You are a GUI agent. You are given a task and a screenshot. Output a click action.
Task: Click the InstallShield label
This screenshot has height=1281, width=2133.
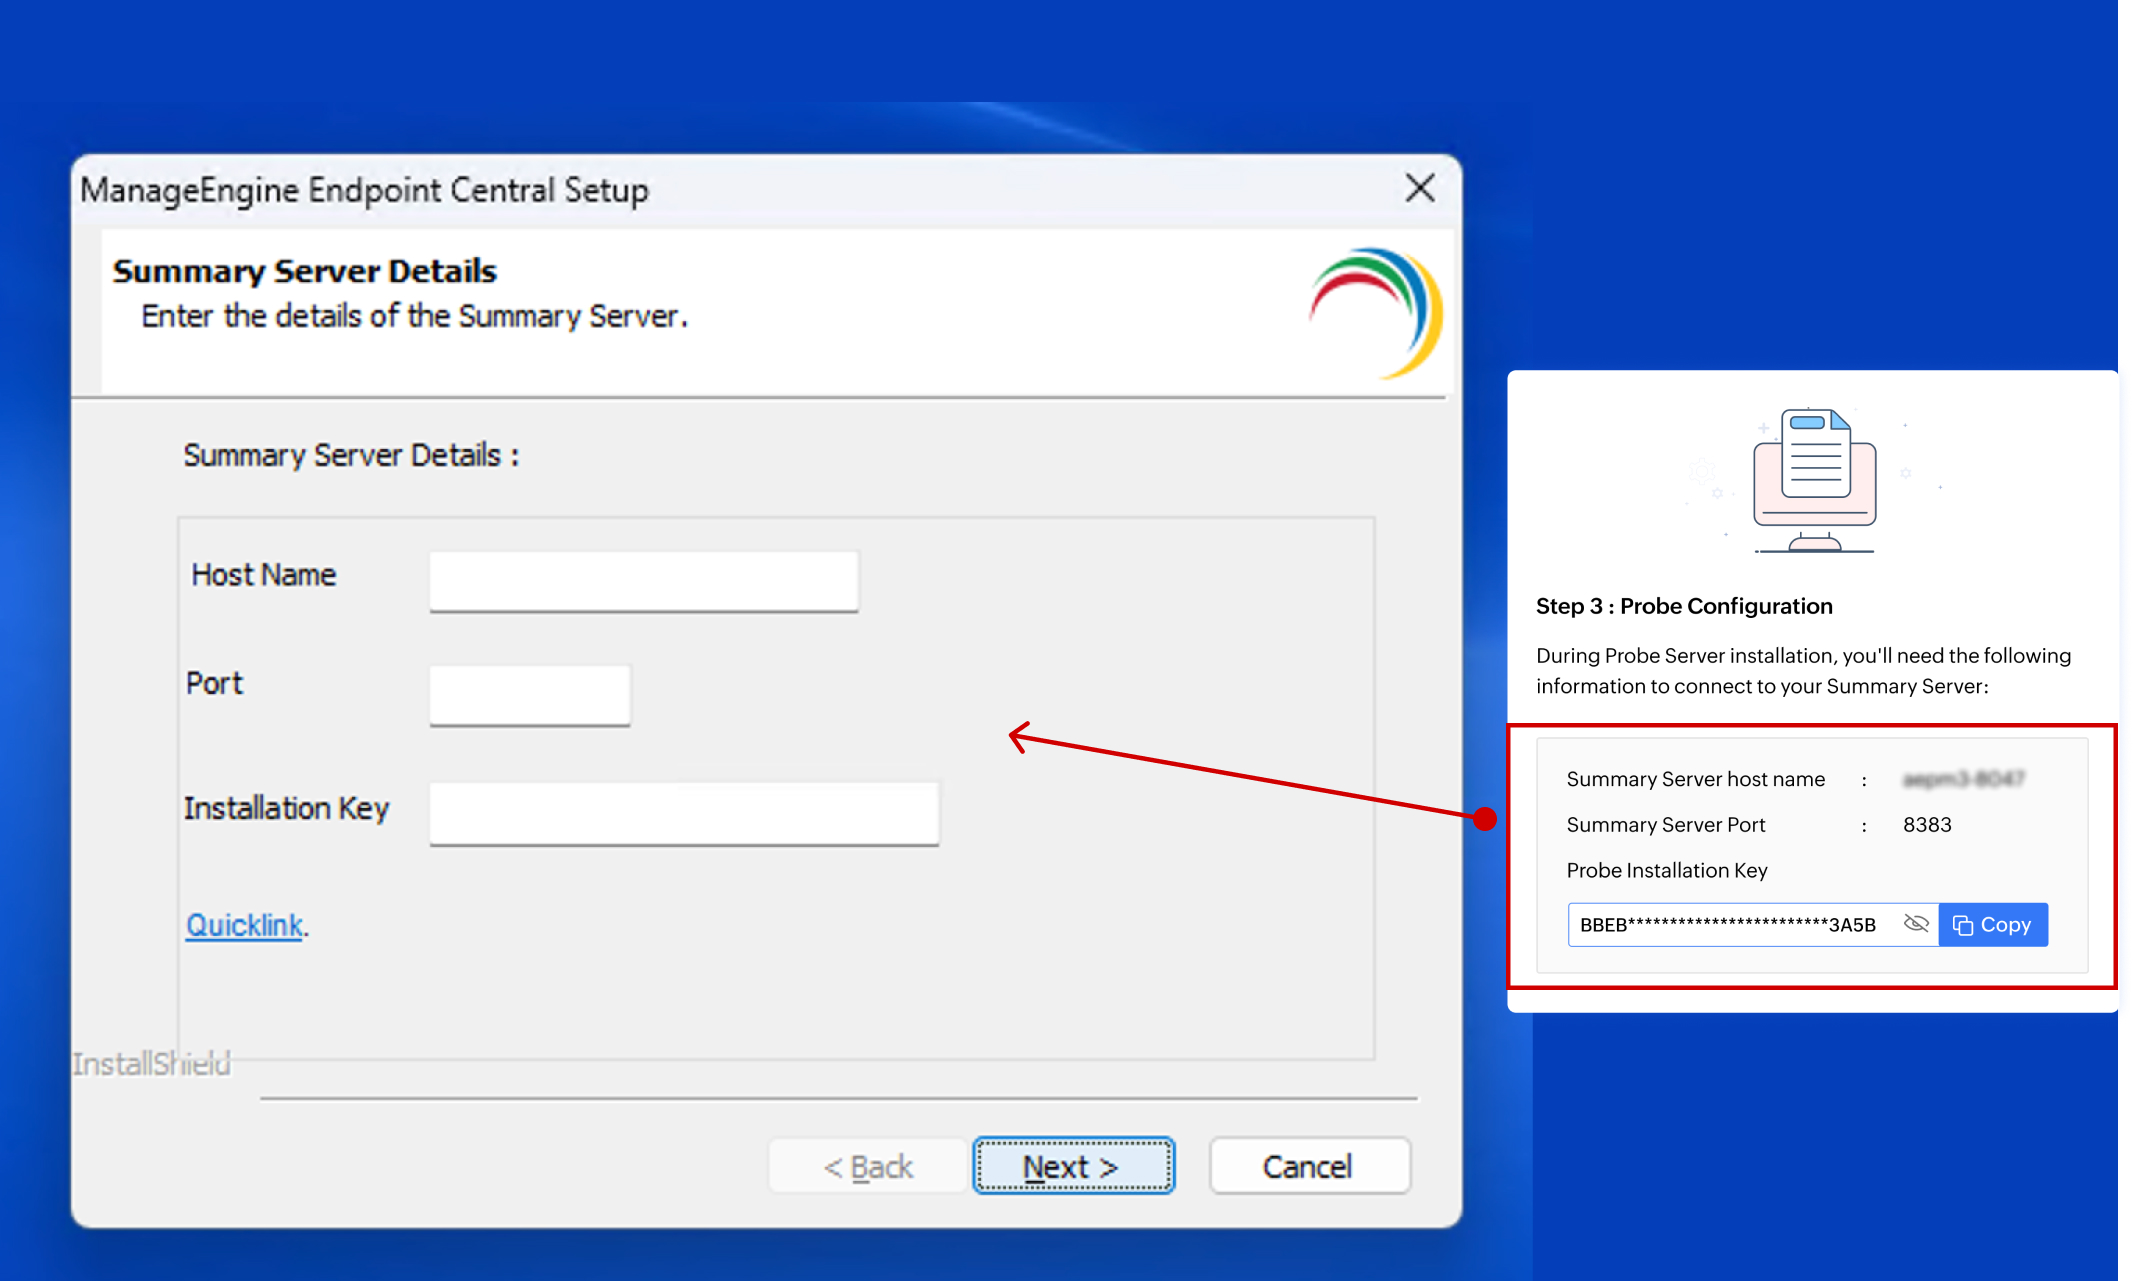pyautogui.click(x=151, y=1064)
